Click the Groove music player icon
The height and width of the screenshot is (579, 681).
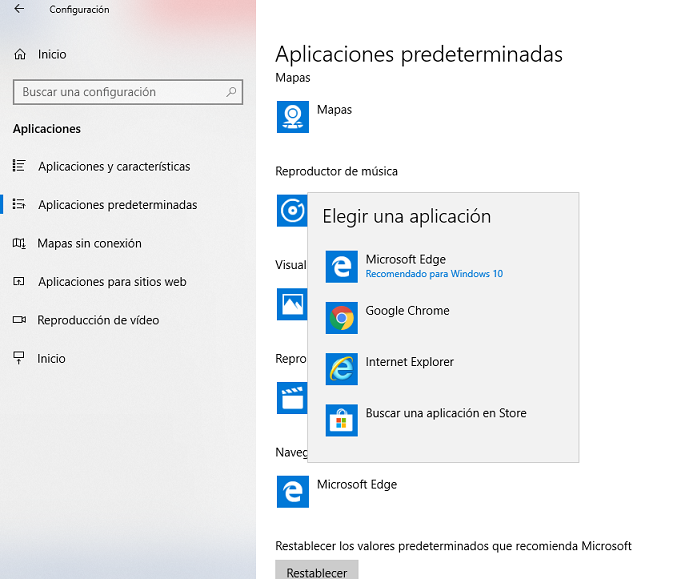click(x=292, y=211)
